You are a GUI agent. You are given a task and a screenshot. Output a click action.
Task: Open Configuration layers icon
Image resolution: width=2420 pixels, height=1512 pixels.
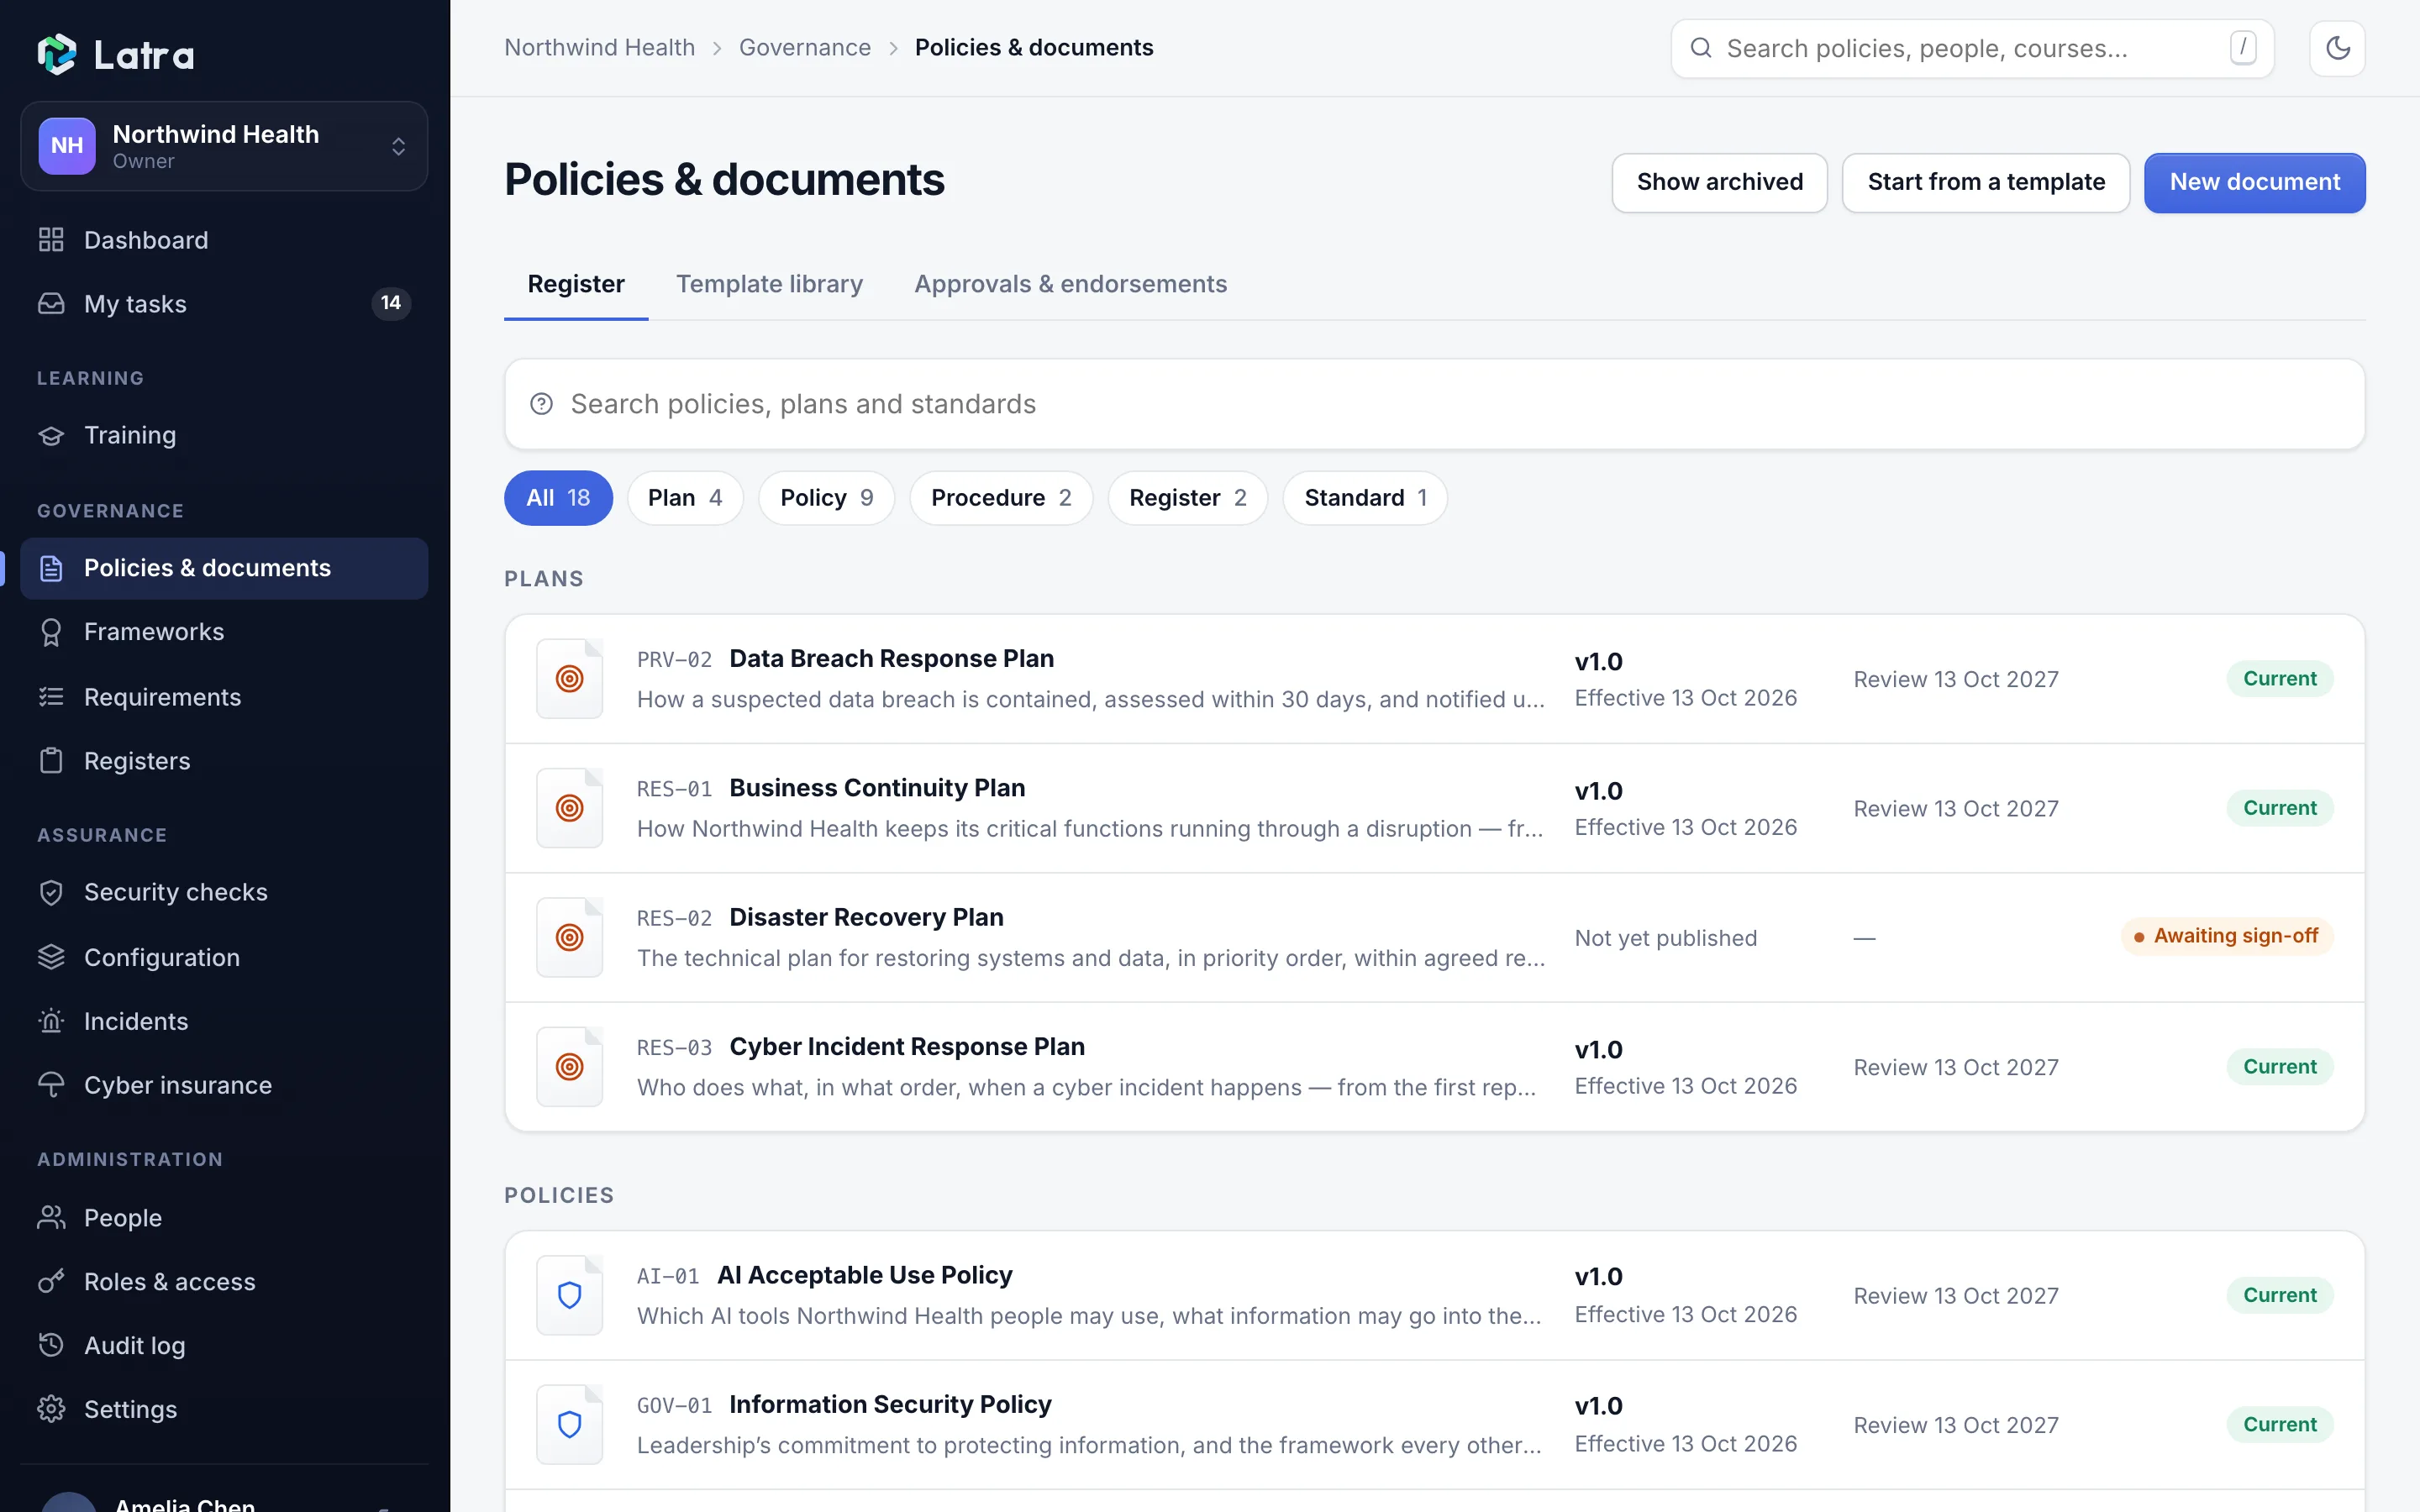[x=51, y=957]
